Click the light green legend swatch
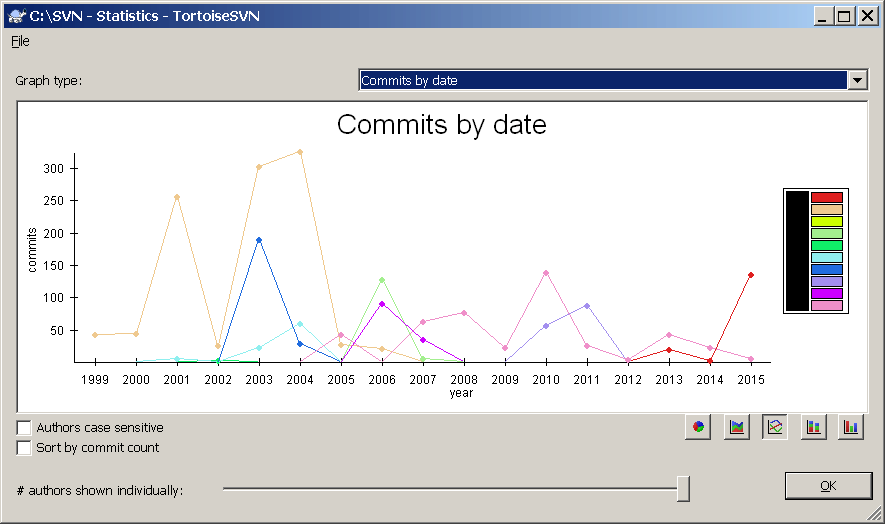Image resolution: width=885 pixels, height=524 pixels. coord(826,233)
